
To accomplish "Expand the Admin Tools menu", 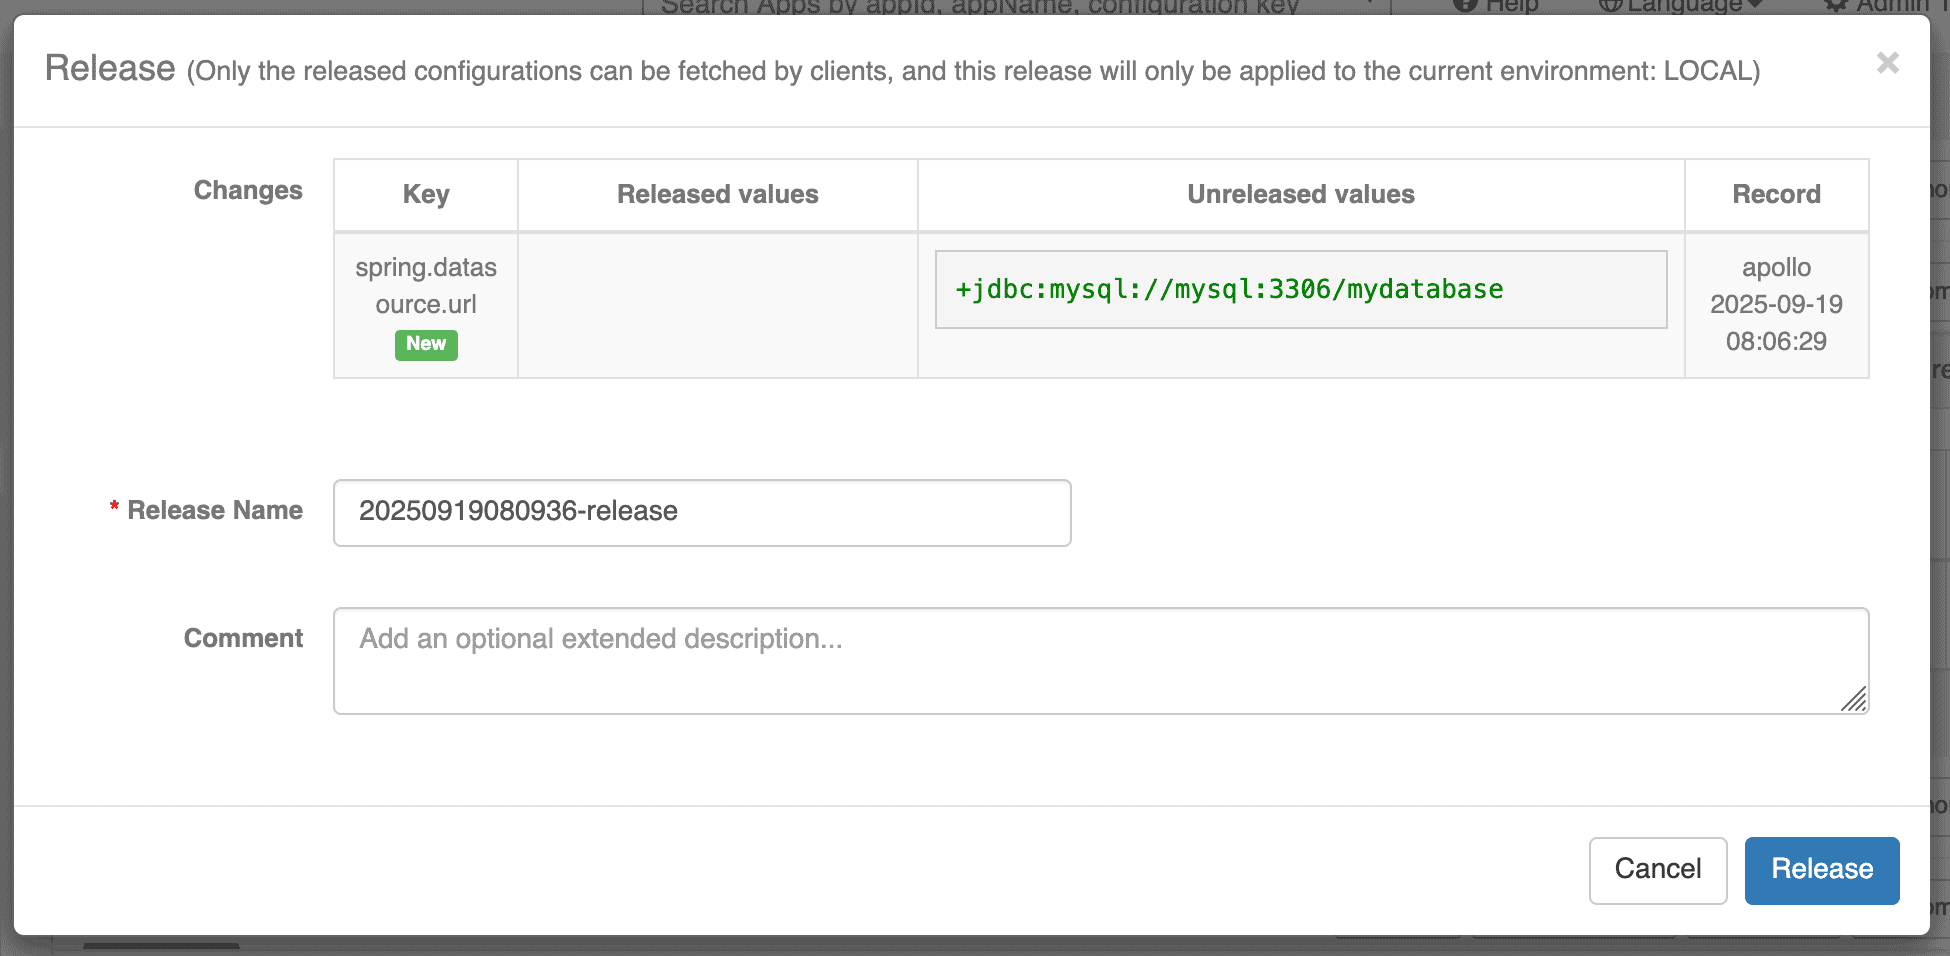I will pyautogui.click(x=1890, y=5).
